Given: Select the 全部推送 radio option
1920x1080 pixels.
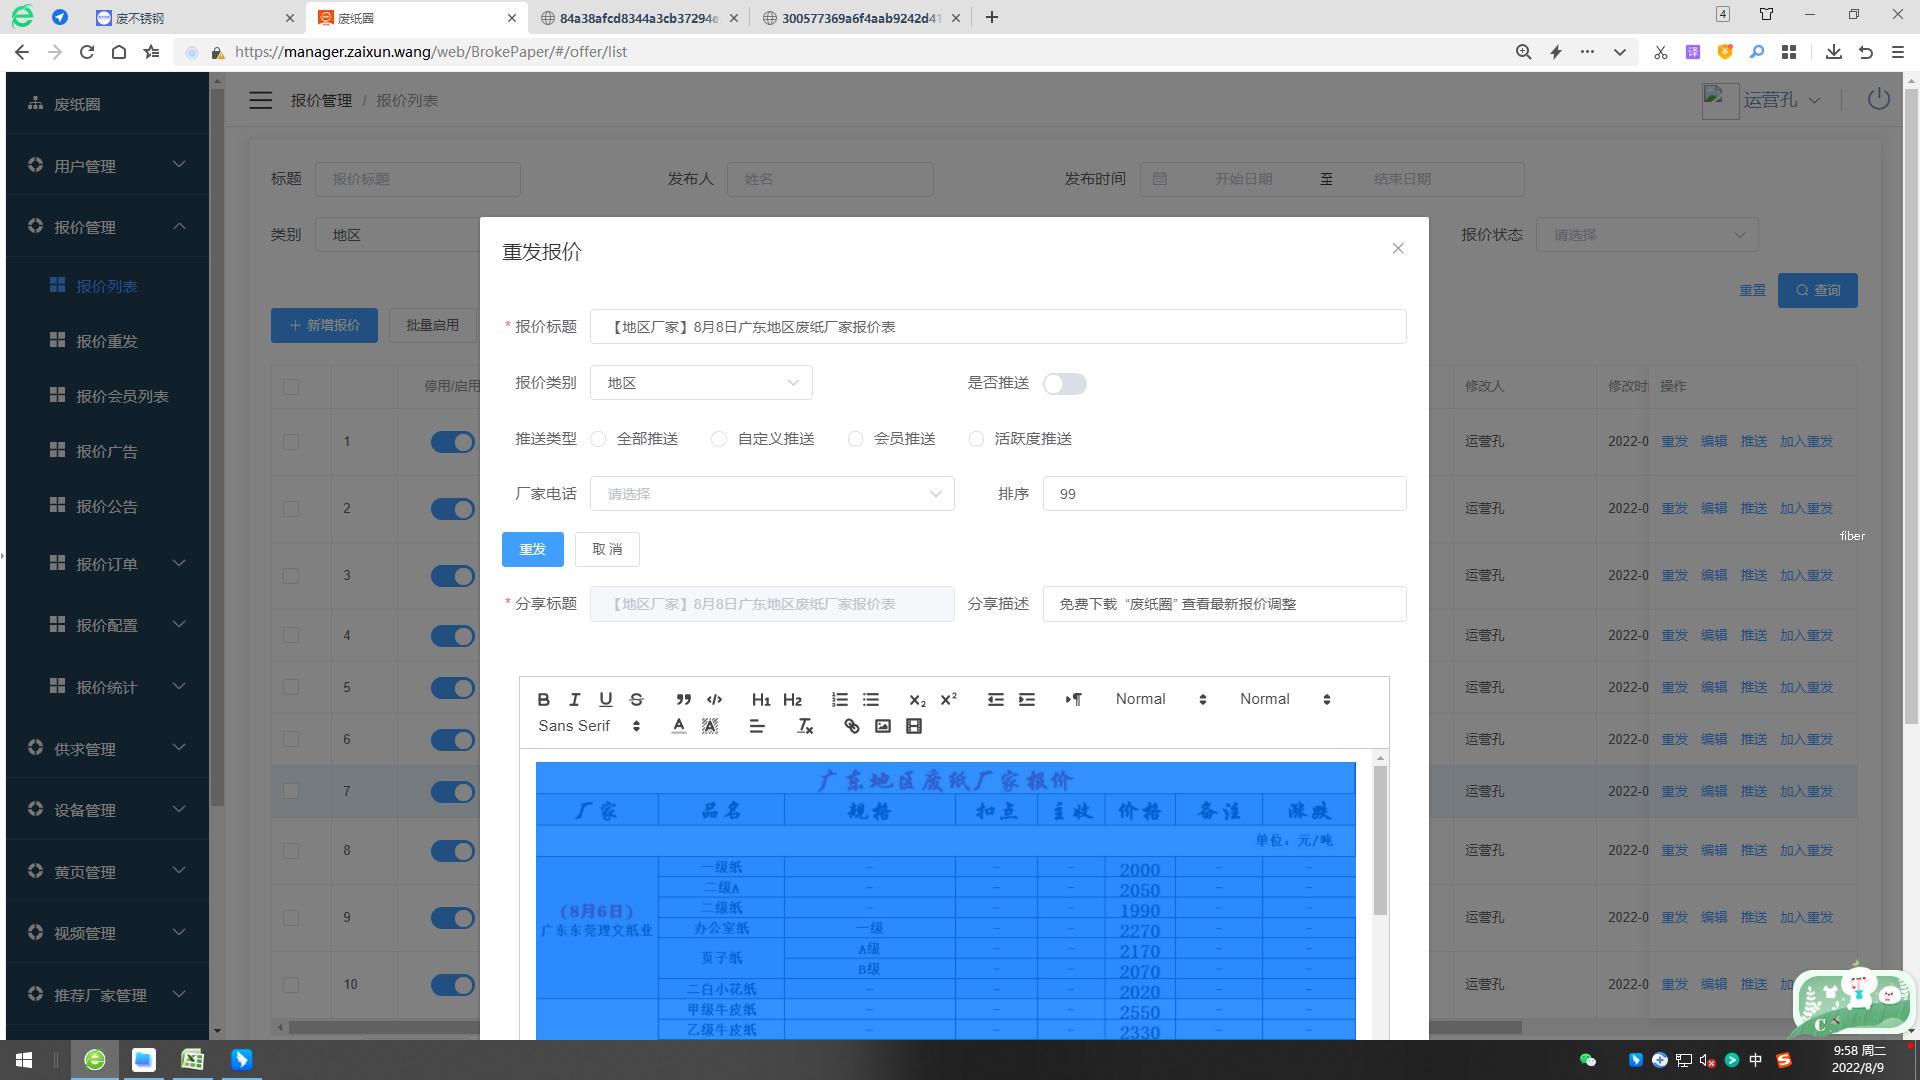Looking at the screenshot, I should [598, 439].
